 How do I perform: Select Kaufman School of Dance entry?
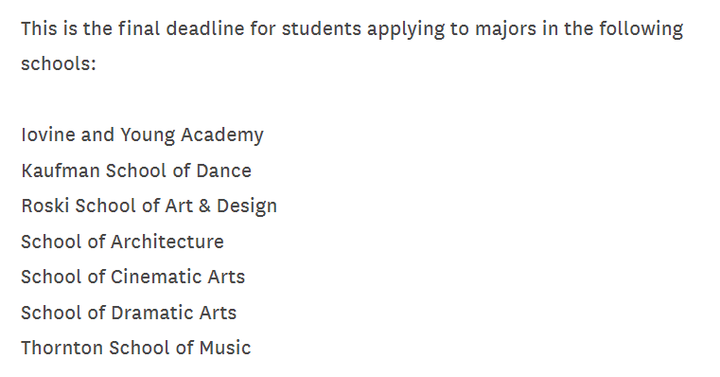coord(136,171)
